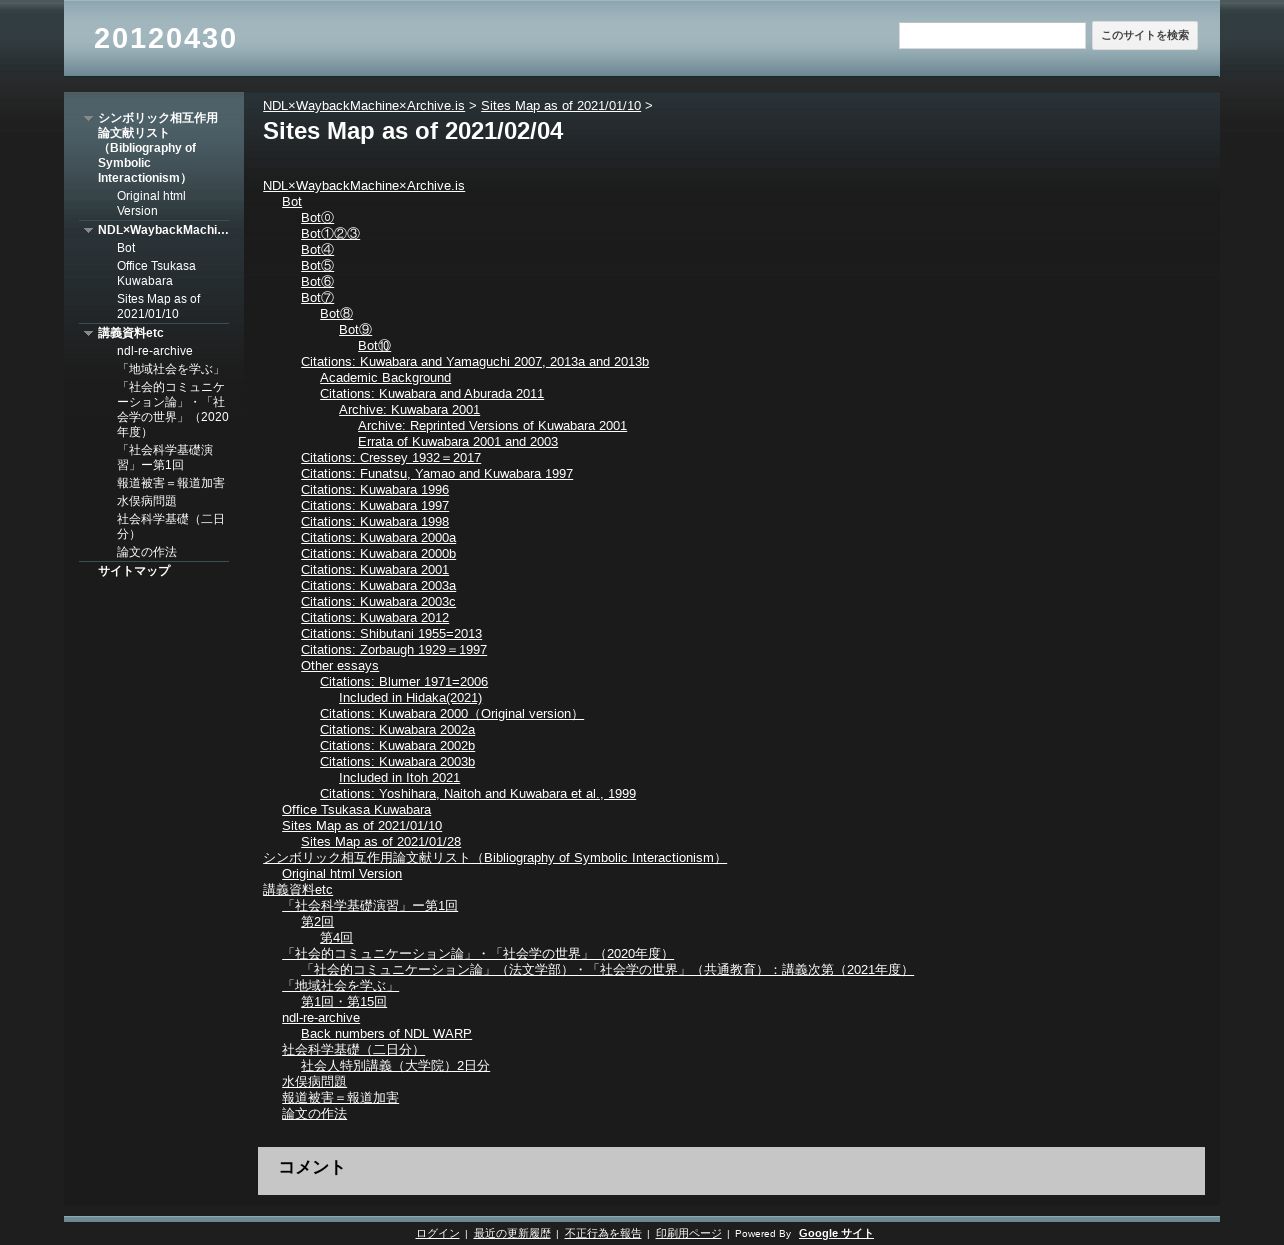Viewport: 1284px width, 1245px height.
Task: Open Sites Map as of 2021/01/28
Action: (381, 841)
